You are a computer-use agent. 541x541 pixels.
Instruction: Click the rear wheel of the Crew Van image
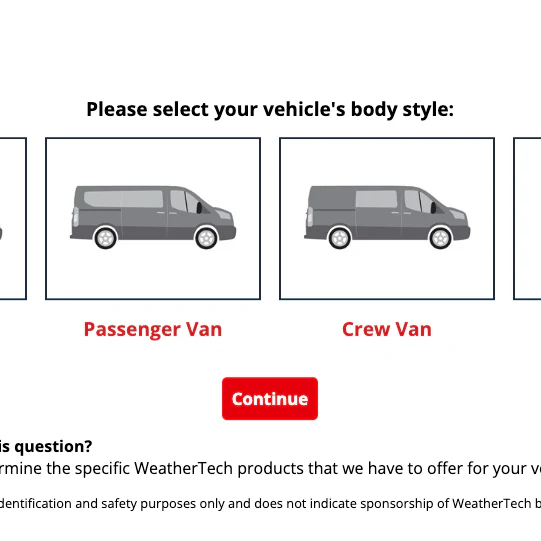[x=340, y=238]
